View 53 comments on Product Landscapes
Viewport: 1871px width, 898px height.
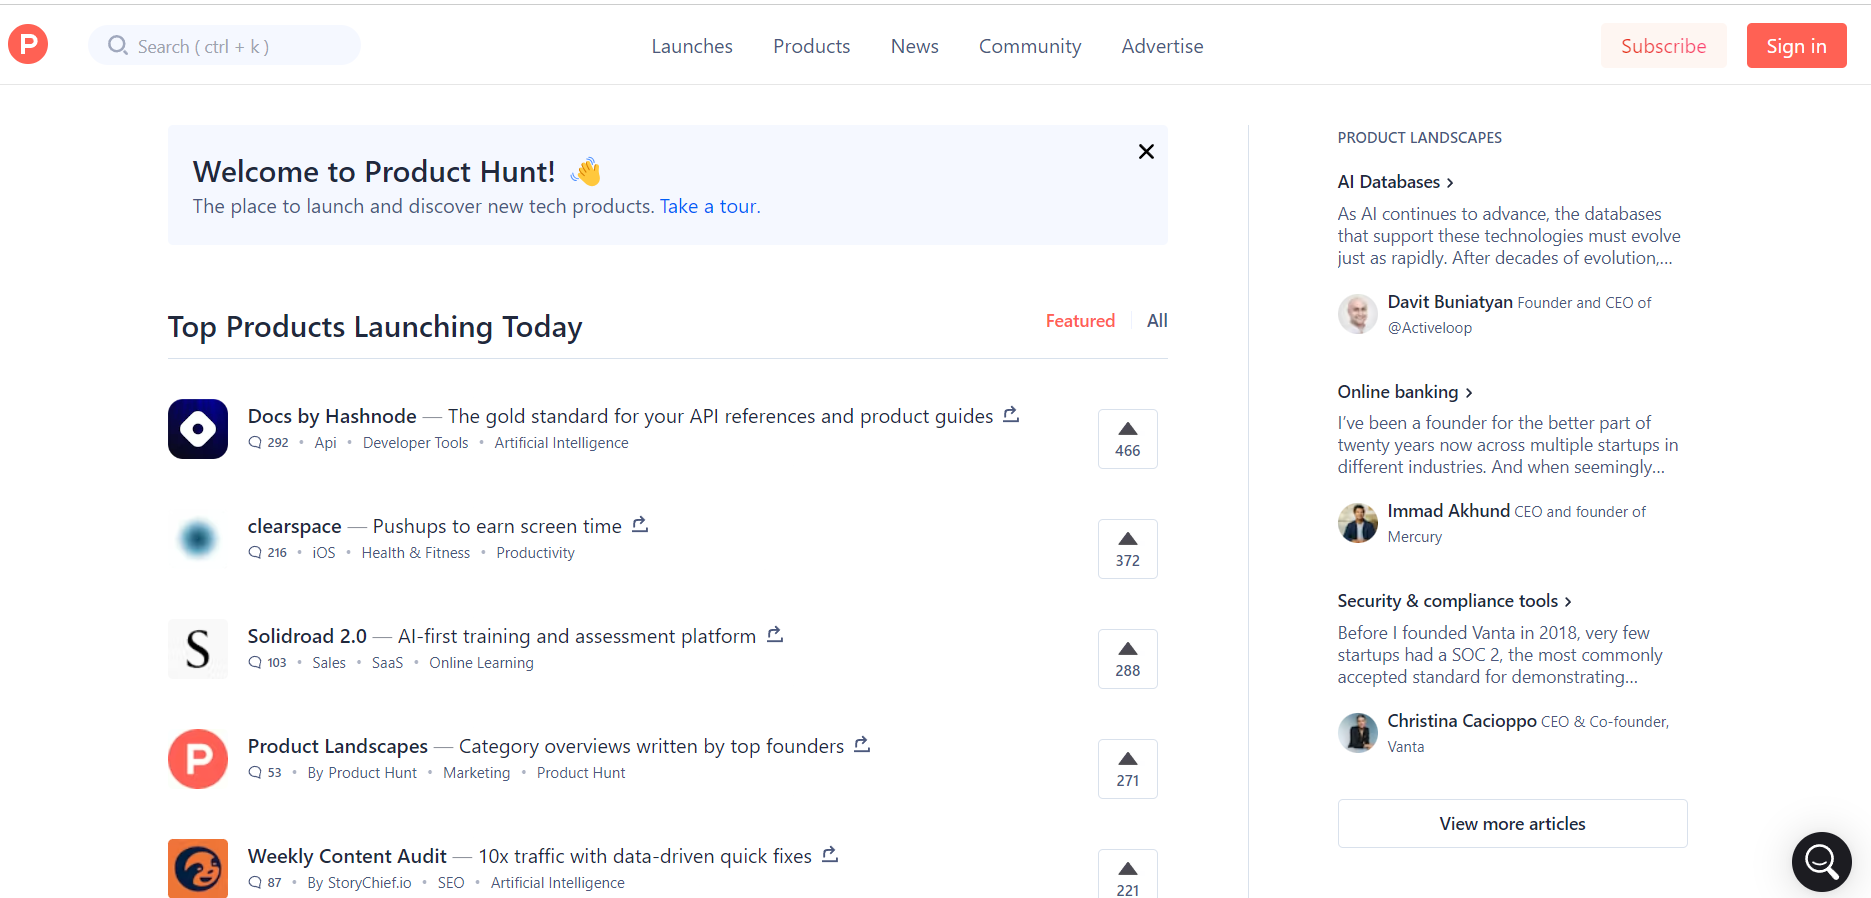coord(265,772)
